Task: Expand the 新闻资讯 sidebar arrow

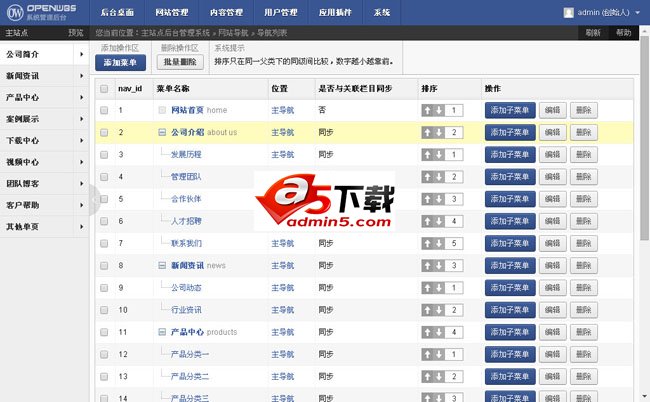Action: click(81, 76)
